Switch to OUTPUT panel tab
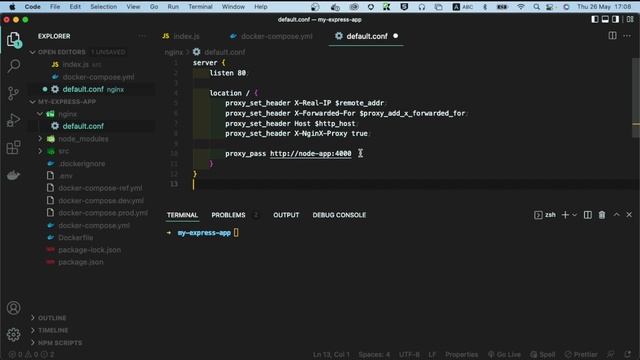640x360 pixels. 286,215
